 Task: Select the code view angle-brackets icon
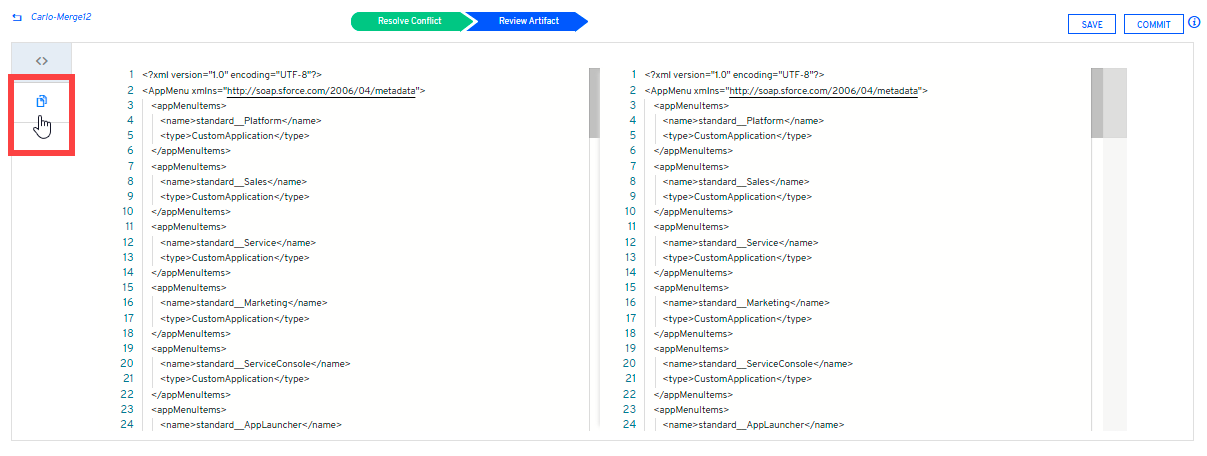(x=41, y=61)
